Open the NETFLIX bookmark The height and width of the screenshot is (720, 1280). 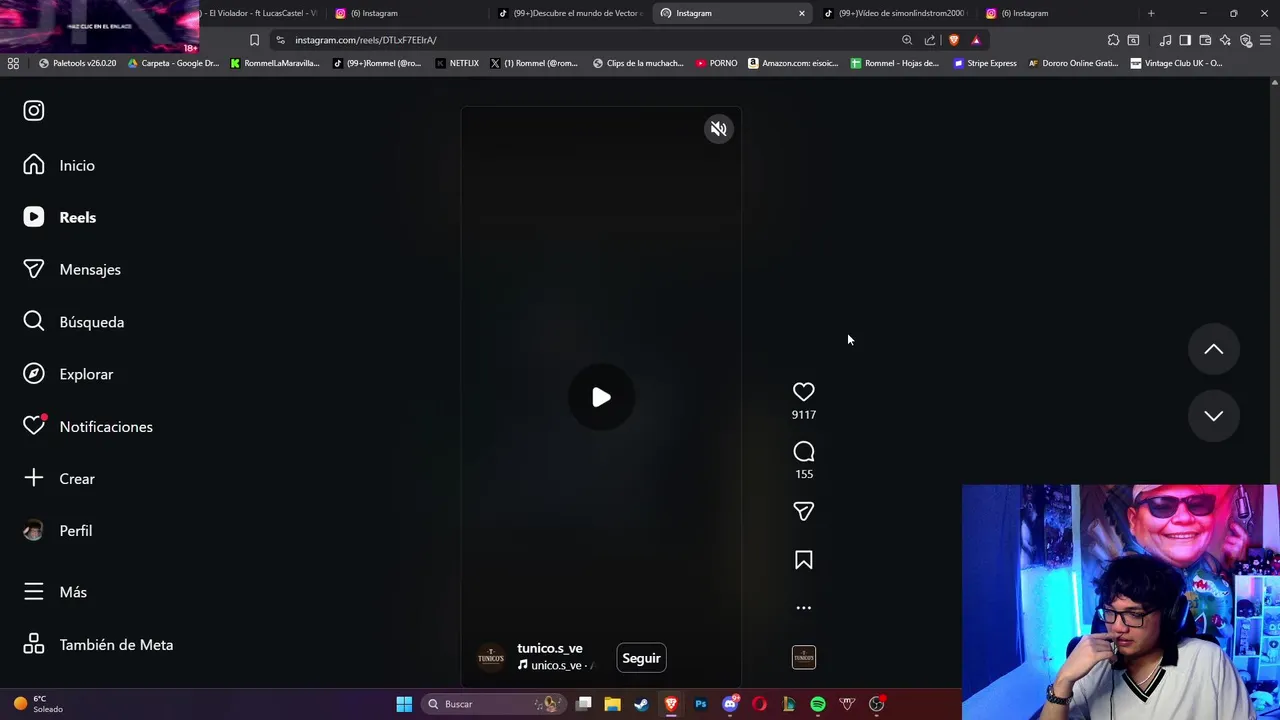click(457, 63)
